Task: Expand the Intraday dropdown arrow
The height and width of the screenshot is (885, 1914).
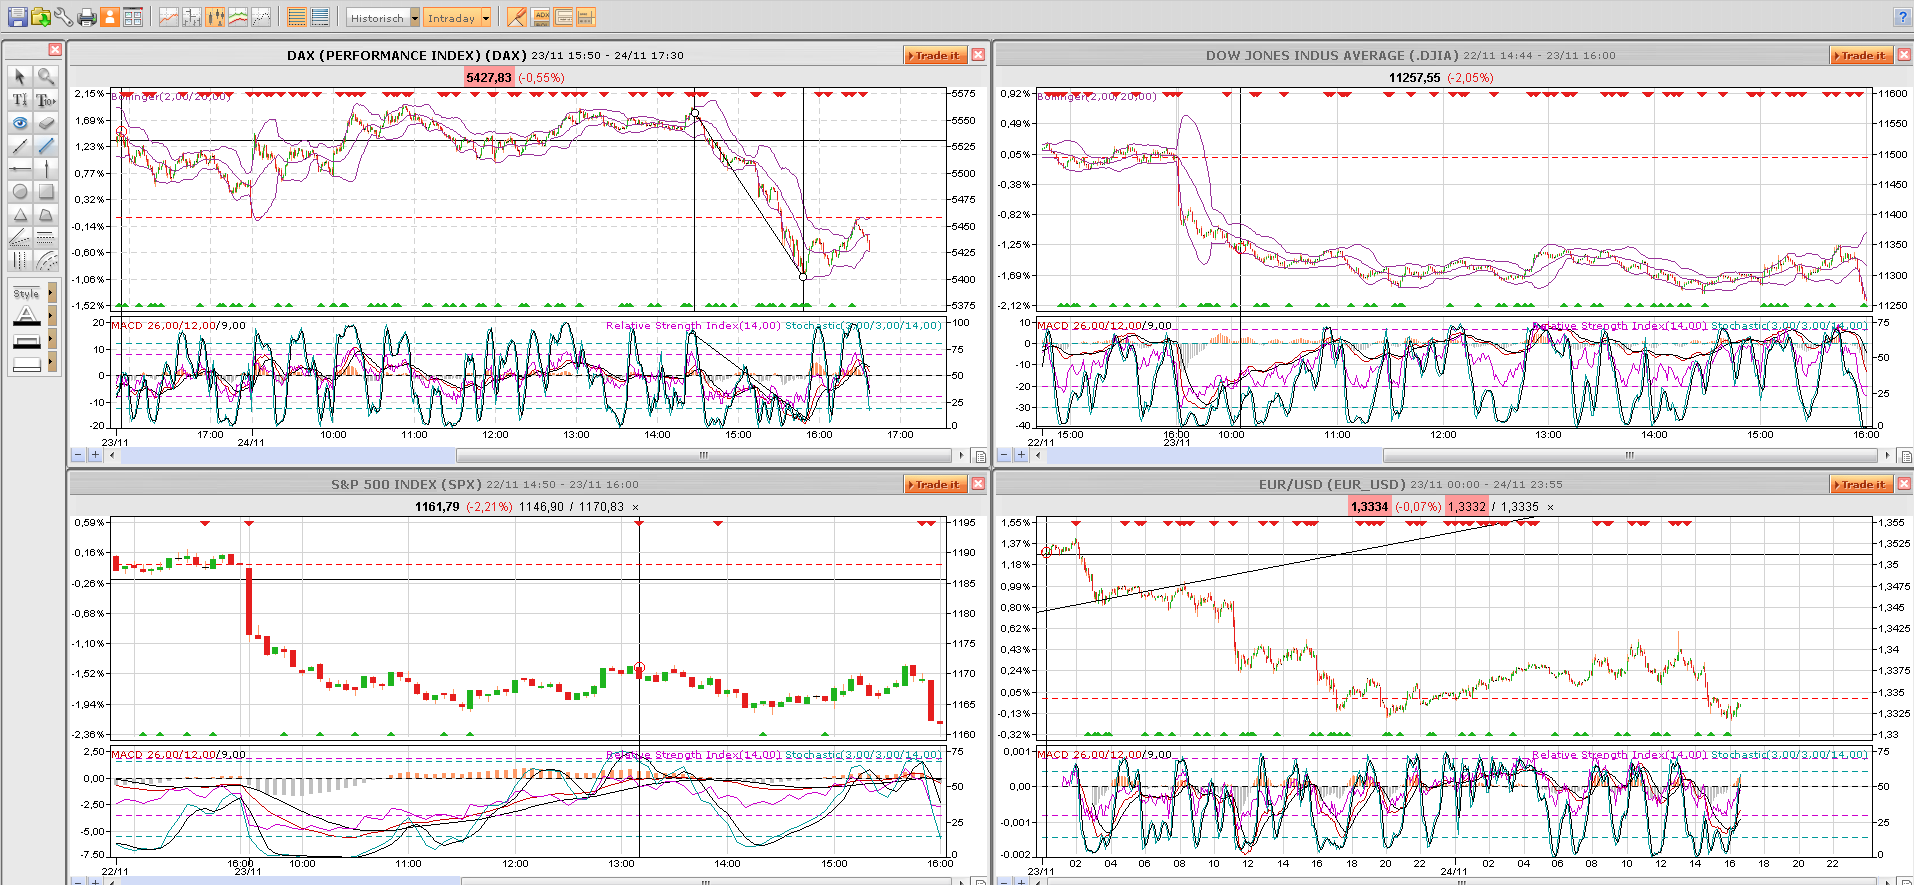Action: pyautogui.click(x=486, y=18)
